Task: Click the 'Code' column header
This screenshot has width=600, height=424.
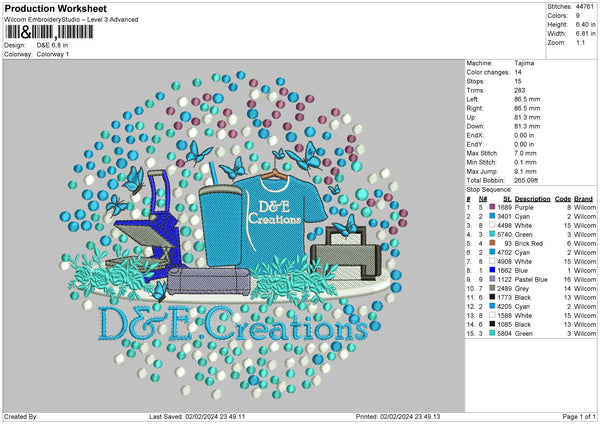Action: [562, 199]
